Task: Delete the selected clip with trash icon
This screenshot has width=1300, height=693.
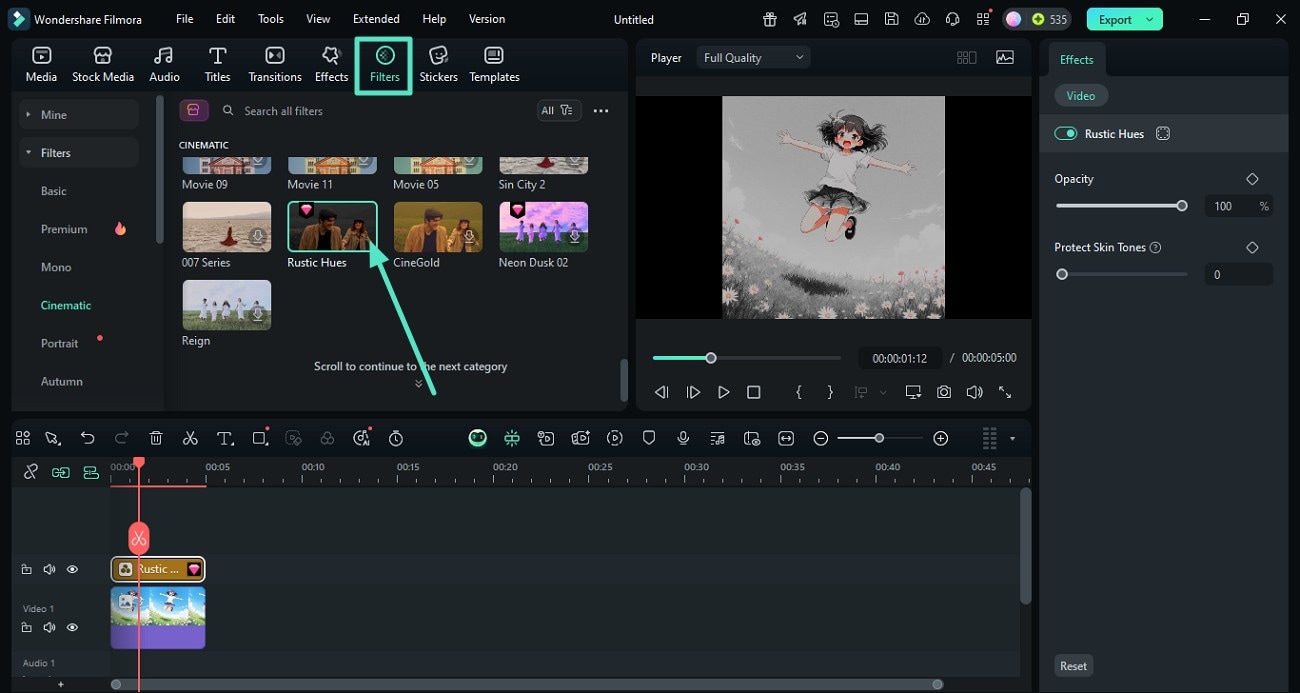Action: [x=156, y=438]
